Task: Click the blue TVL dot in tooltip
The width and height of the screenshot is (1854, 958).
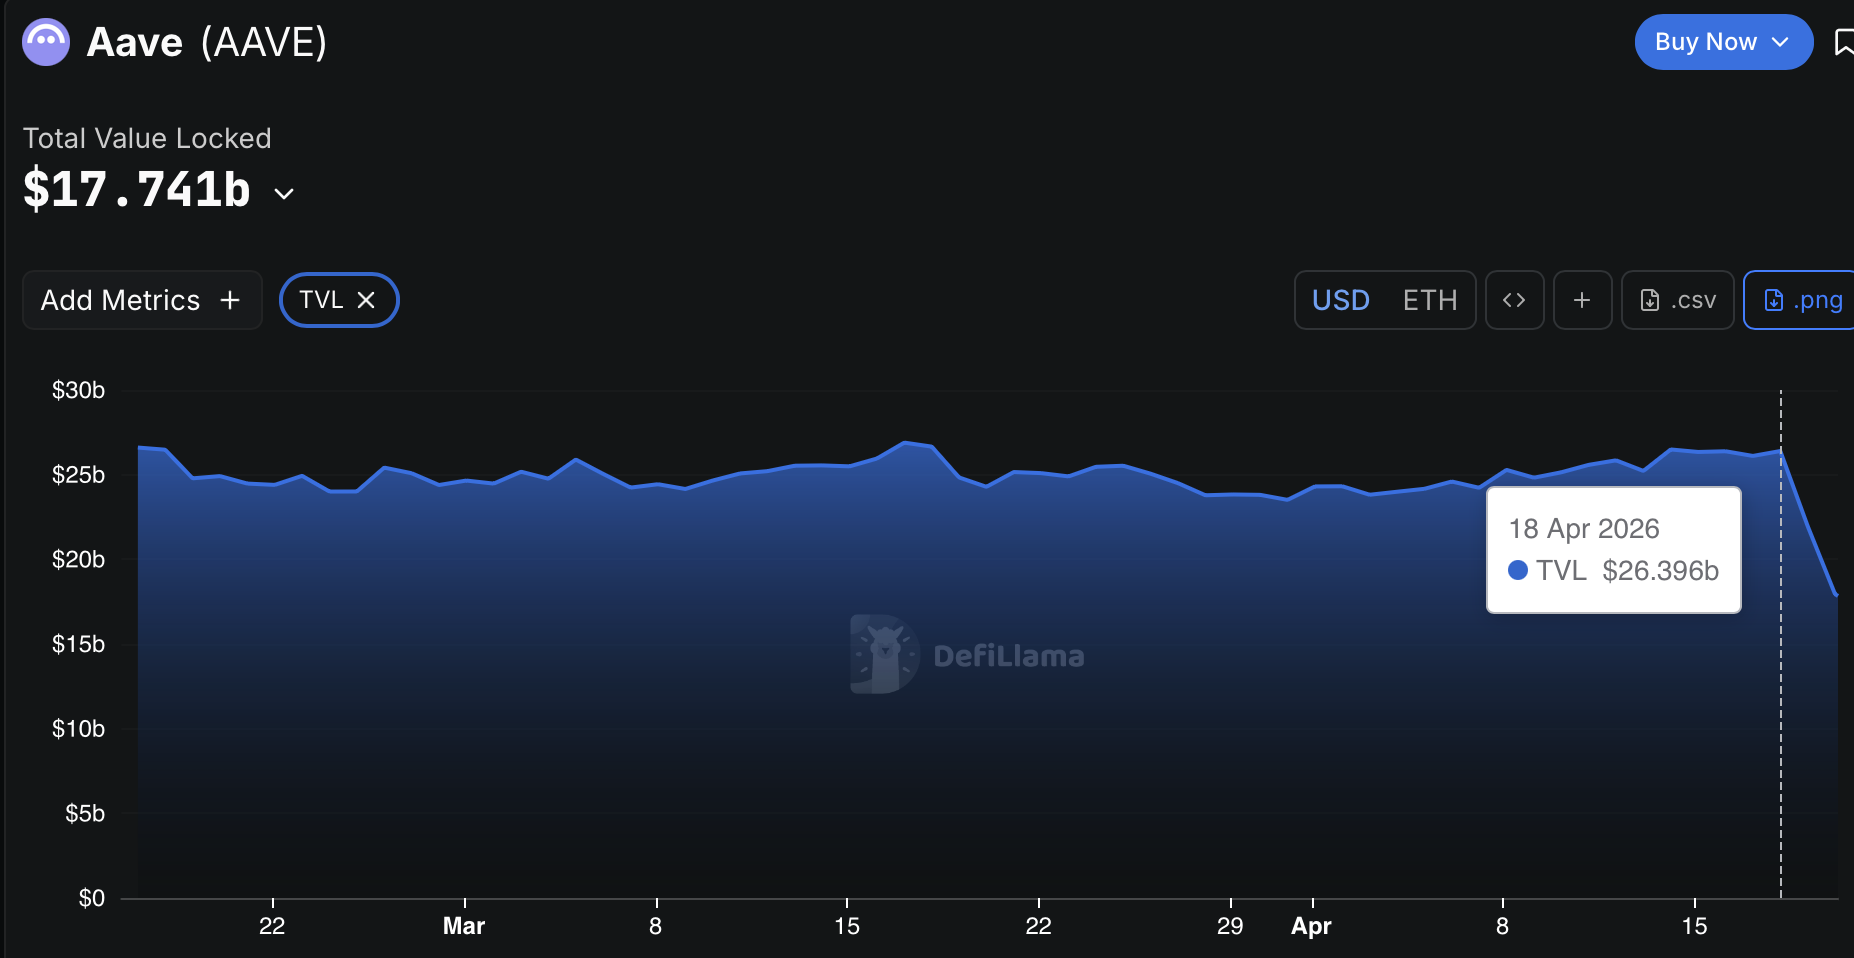Action: coord(1517,570)
